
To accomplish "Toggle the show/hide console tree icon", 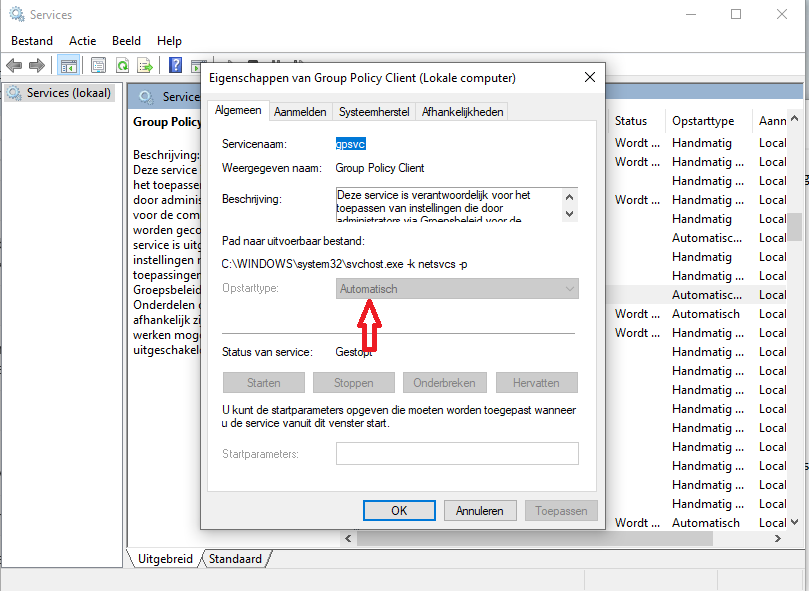I will 68,65.
